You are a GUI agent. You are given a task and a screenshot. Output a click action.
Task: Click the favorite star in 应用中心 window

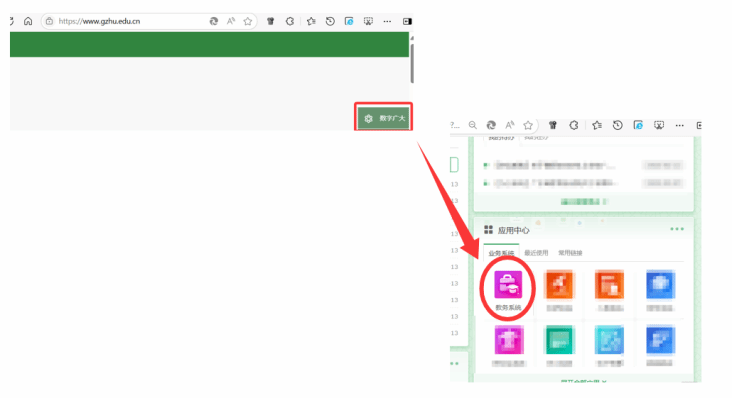point(528,125)
